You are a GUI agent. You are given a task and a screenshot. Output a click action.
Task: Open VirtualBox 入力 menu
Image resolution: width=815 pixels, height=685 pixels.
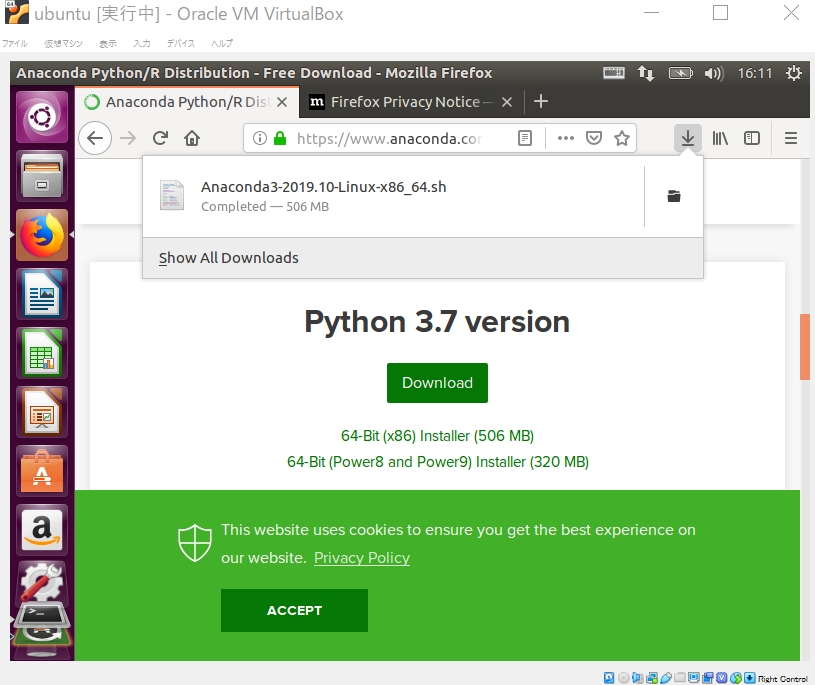point(142,44)
